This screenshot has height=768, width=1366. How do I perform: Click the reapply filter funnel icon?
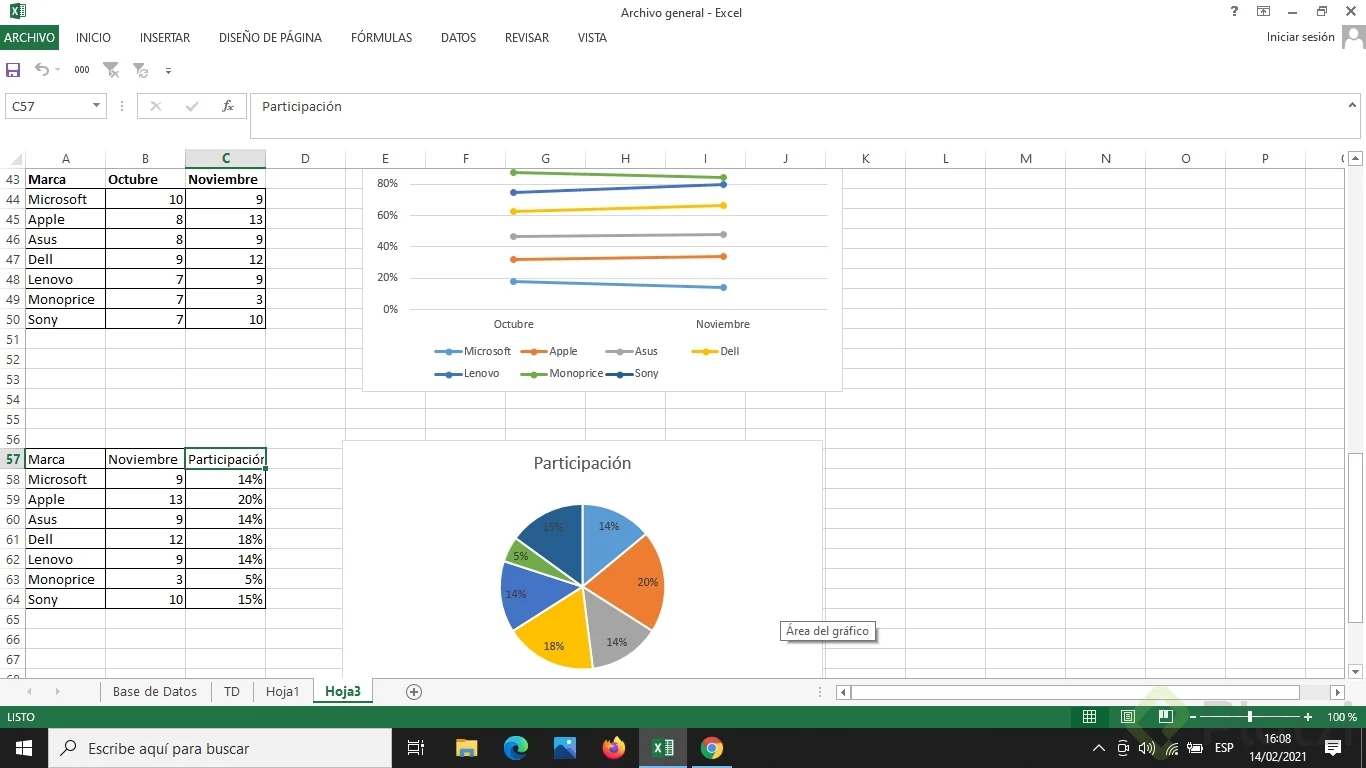140,70
